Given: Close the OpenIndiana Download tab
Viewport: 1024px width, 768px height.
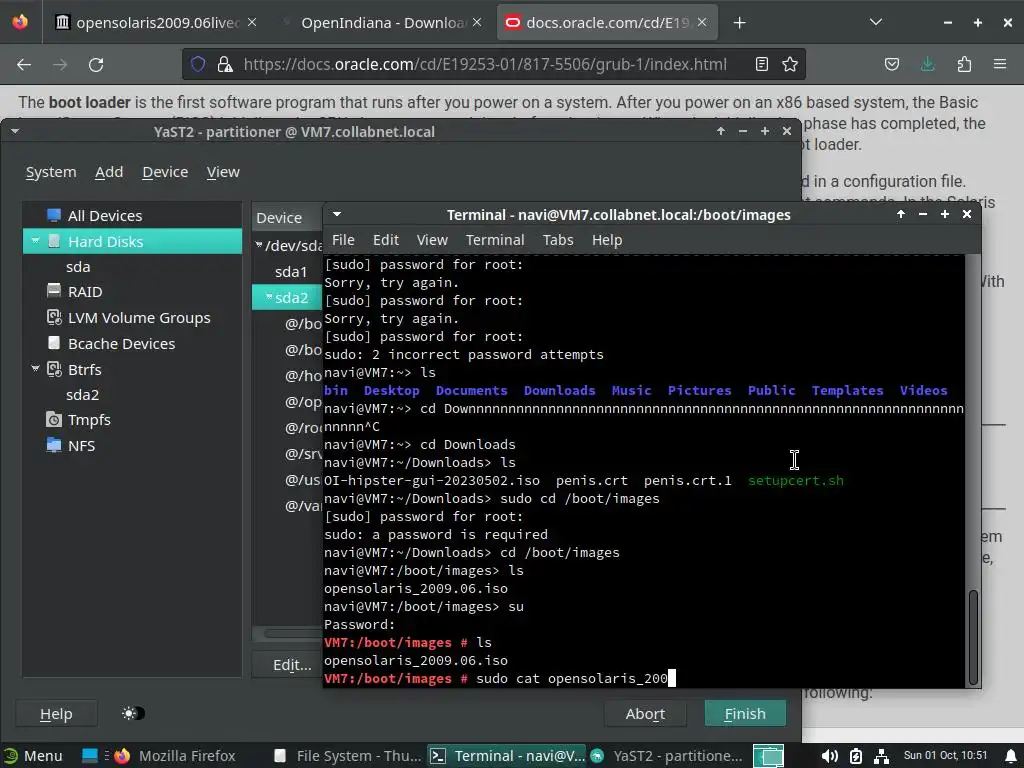Looking at the screenshot, I should 477,22.
